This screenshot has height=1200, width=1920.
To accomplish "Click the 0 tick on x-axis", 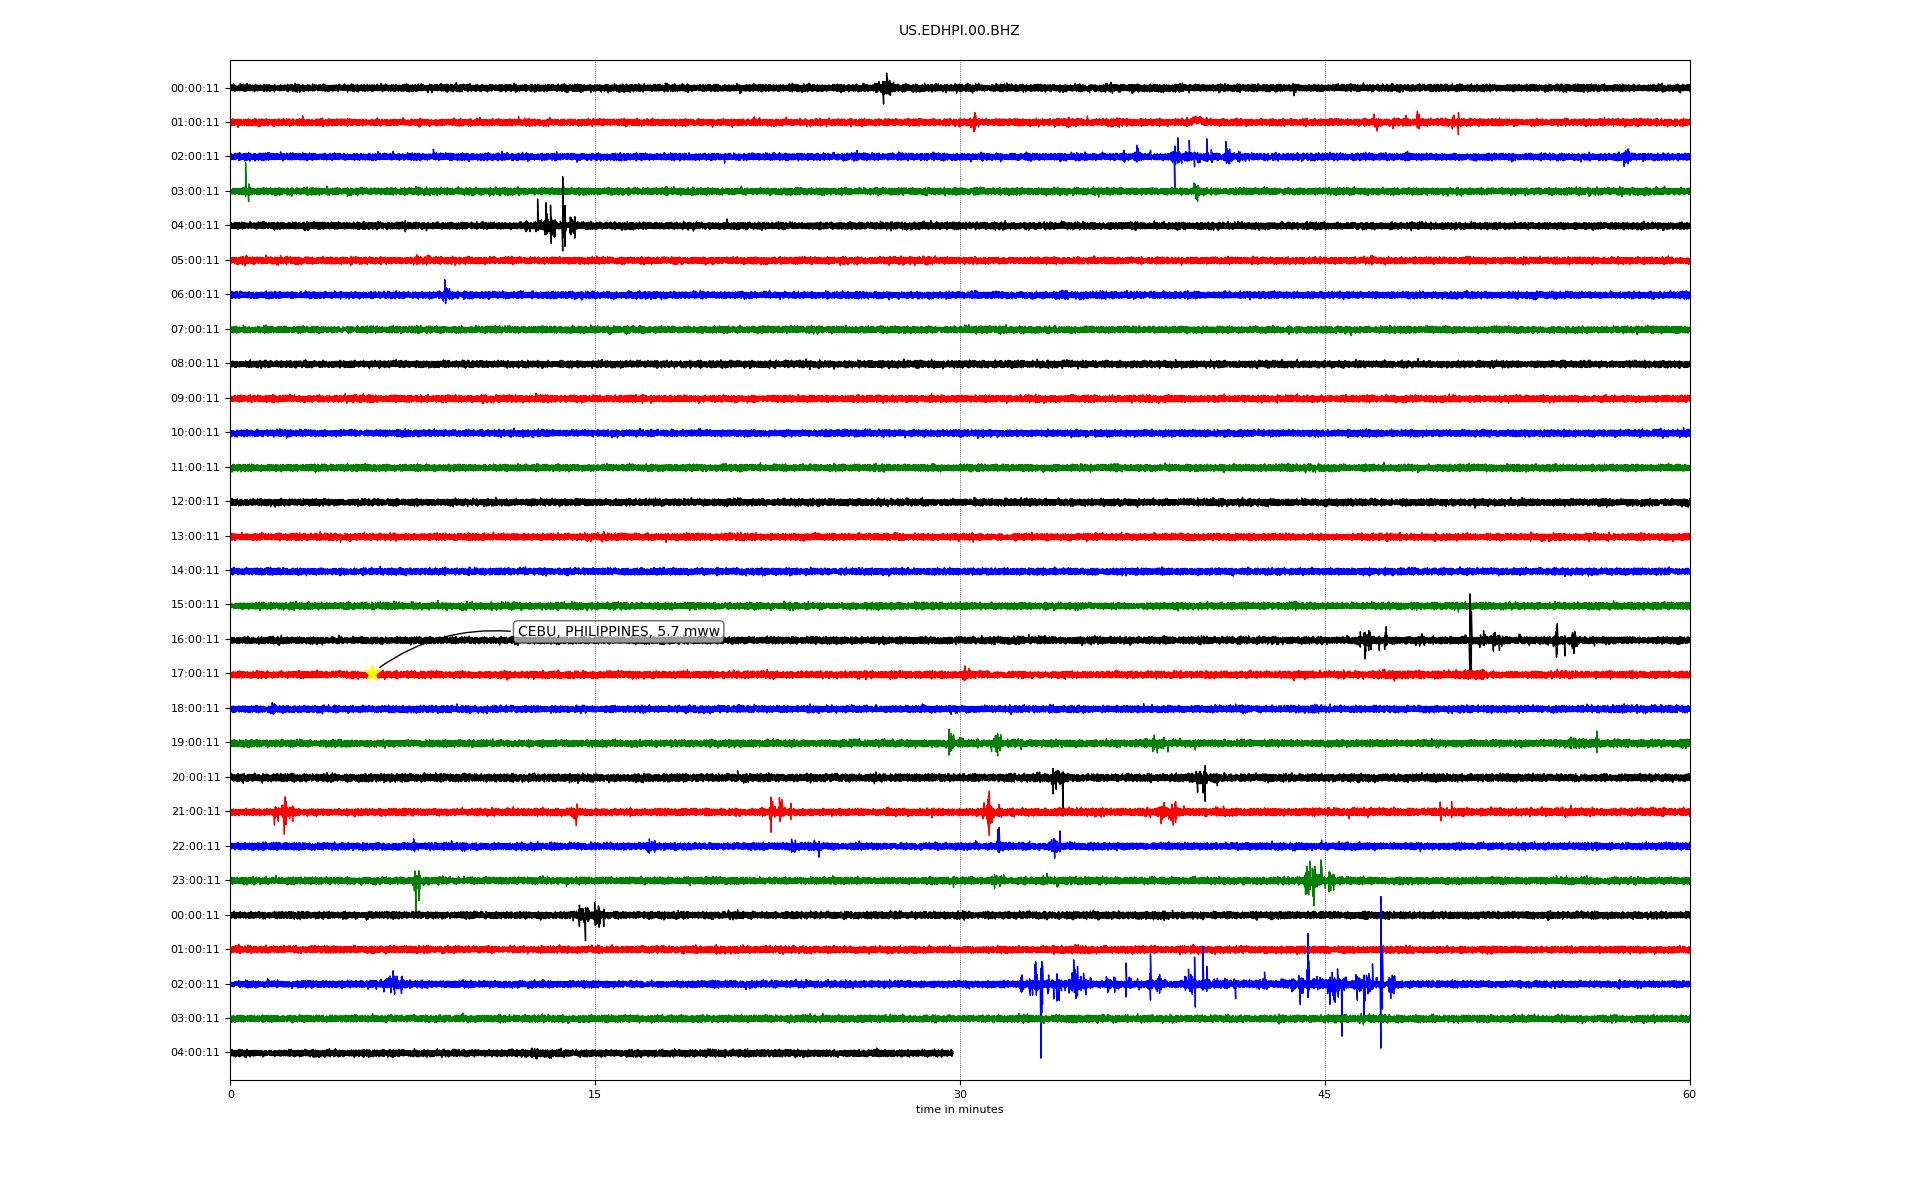I will (231, 1094).
